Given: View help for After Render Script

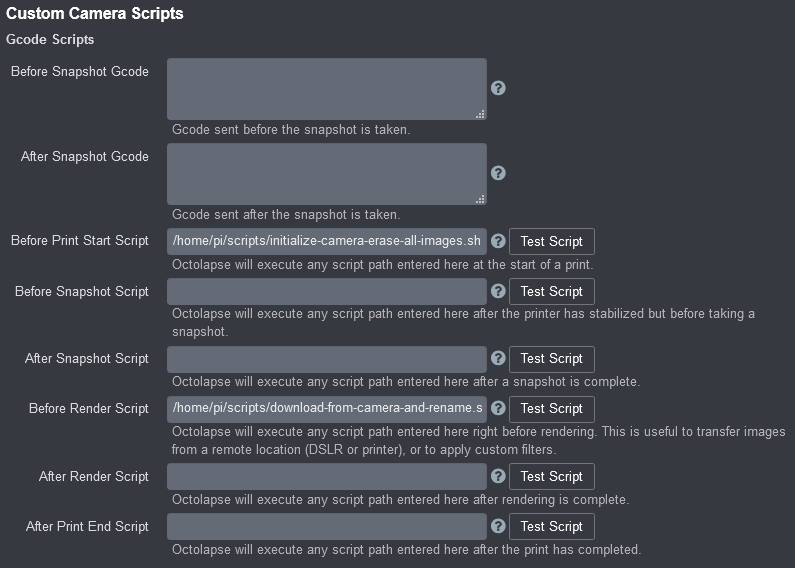Looking at the screenshot, I should (x=498, y=476).
